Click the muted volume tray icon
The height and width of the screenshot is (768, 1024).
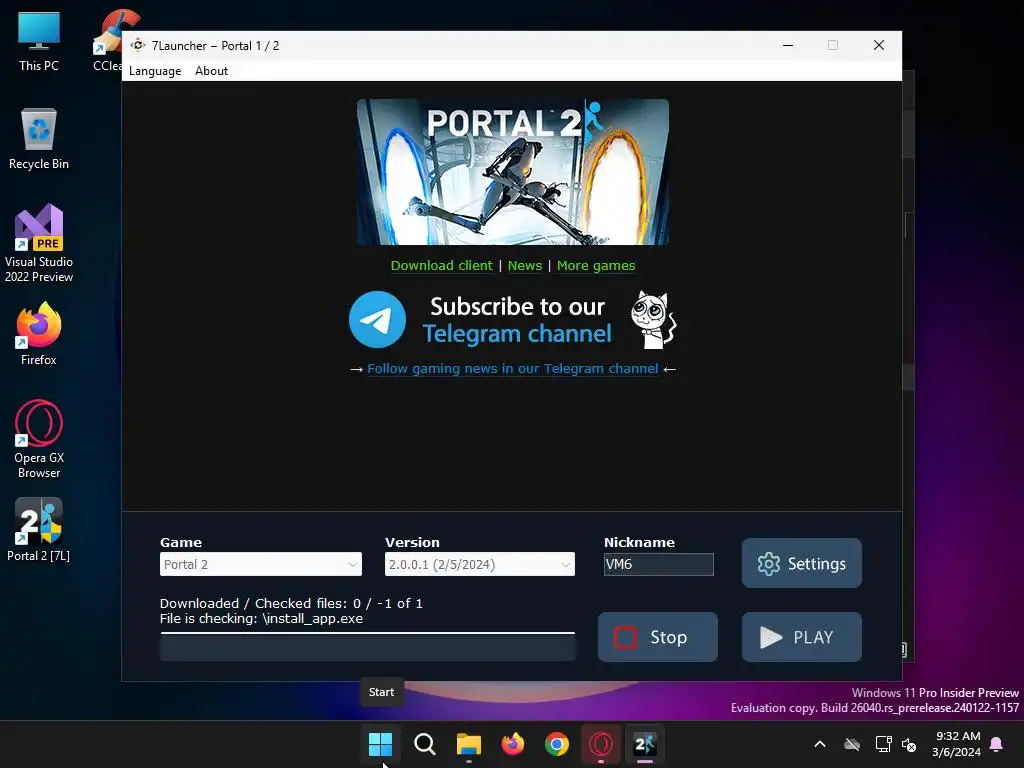(908, 744)
